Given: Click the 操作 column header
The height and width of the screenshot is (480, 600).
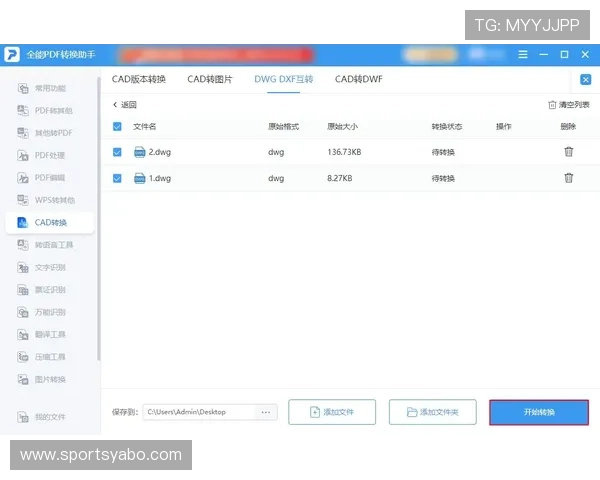Looking at the screenshot, I should [503, 126].
